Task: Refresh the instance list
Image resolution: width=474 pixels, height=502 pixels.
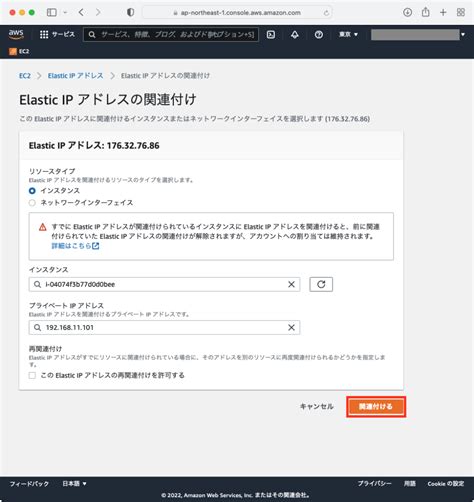Action: [x=321, y=284]
